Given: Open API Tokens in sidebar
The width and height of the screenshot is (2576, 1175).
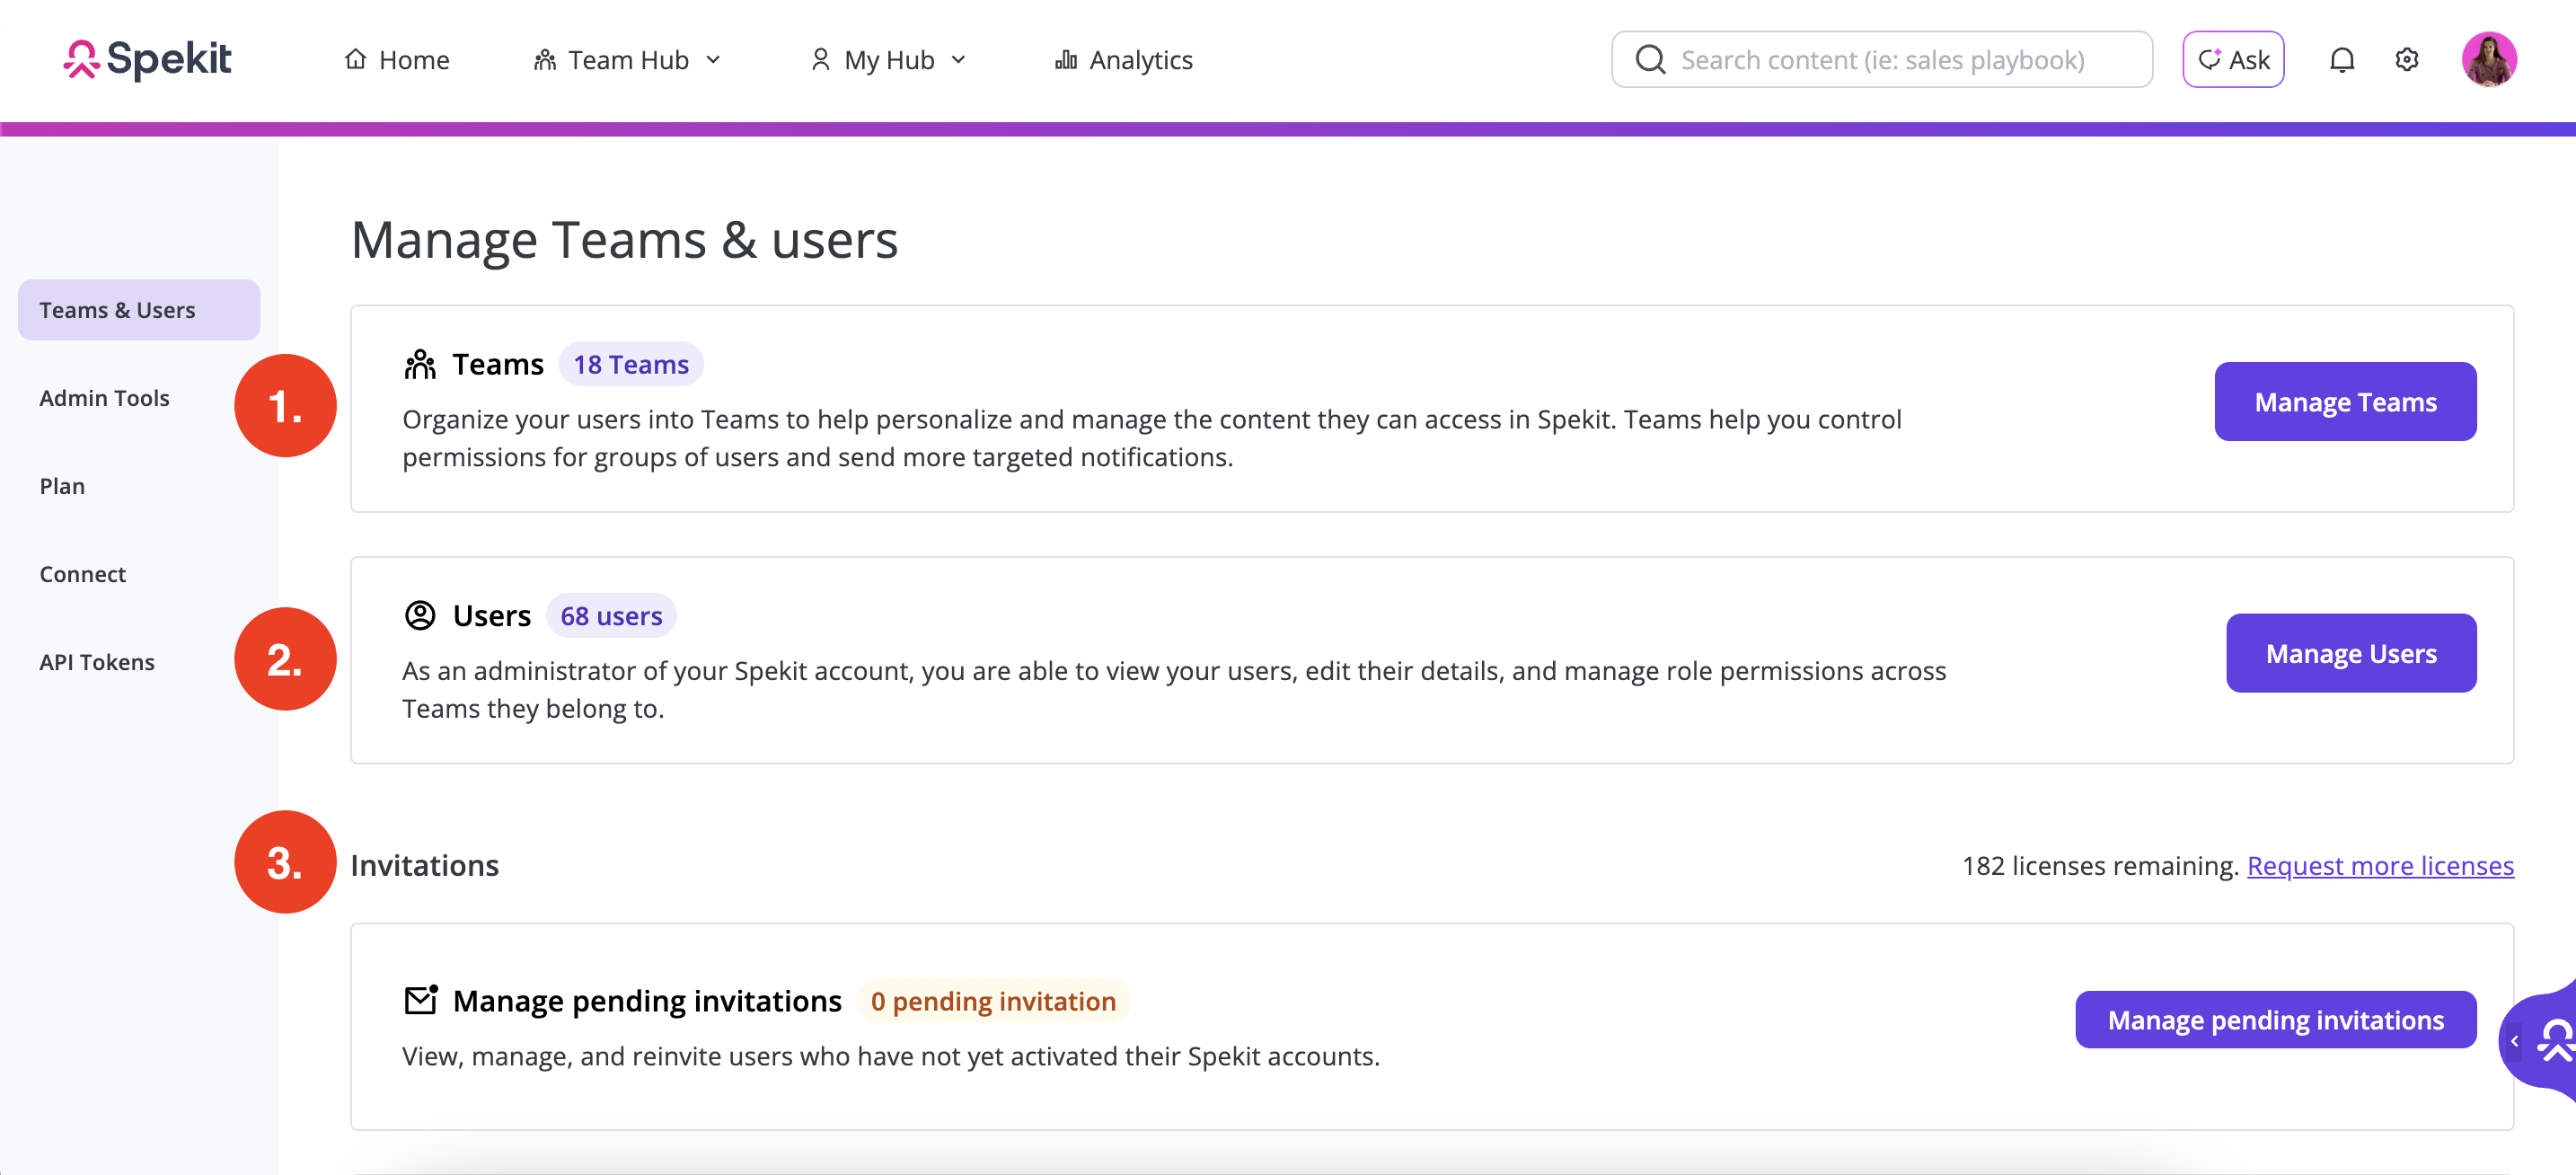Looking at the screenshot, I should pyautogui.click(x=97, y=662).
